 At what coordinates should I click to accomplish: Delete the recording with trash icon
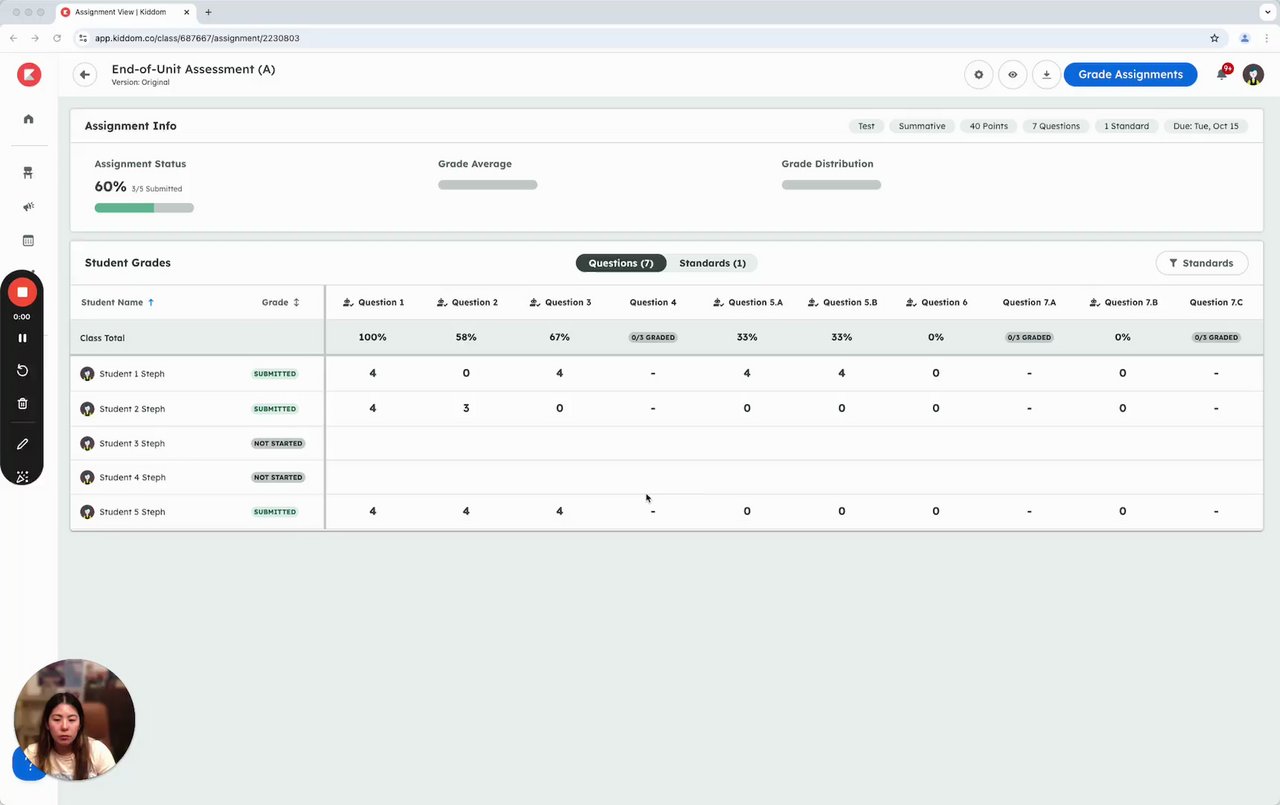pos(22,404)
